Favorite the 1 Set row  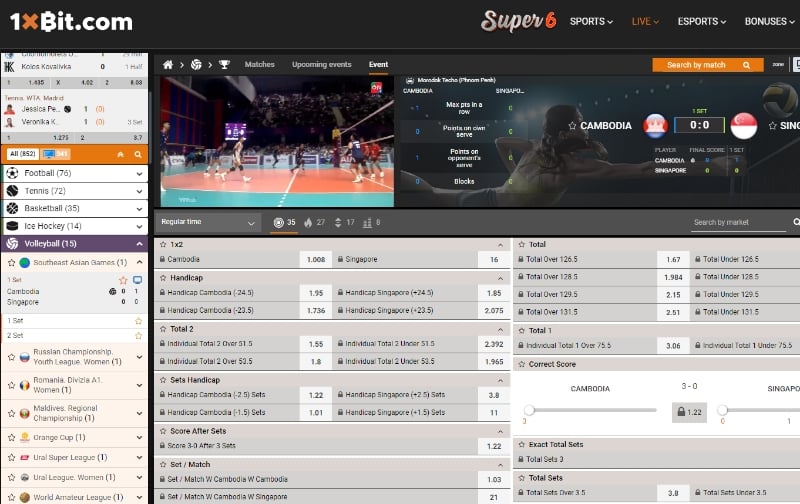click(138, 321)
